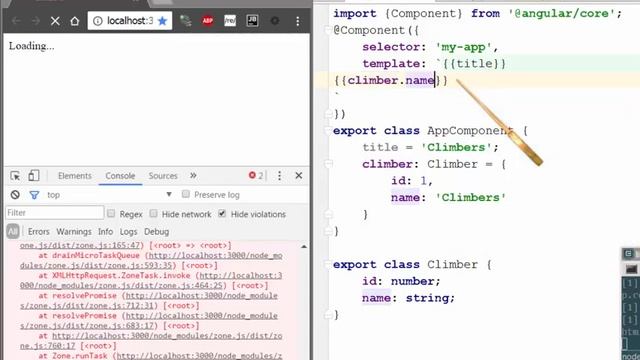The width and height of the screenshot is (640, 360).
Task: View site information icon in address bar
Action: pyautogui.click(x=98, y=21)
